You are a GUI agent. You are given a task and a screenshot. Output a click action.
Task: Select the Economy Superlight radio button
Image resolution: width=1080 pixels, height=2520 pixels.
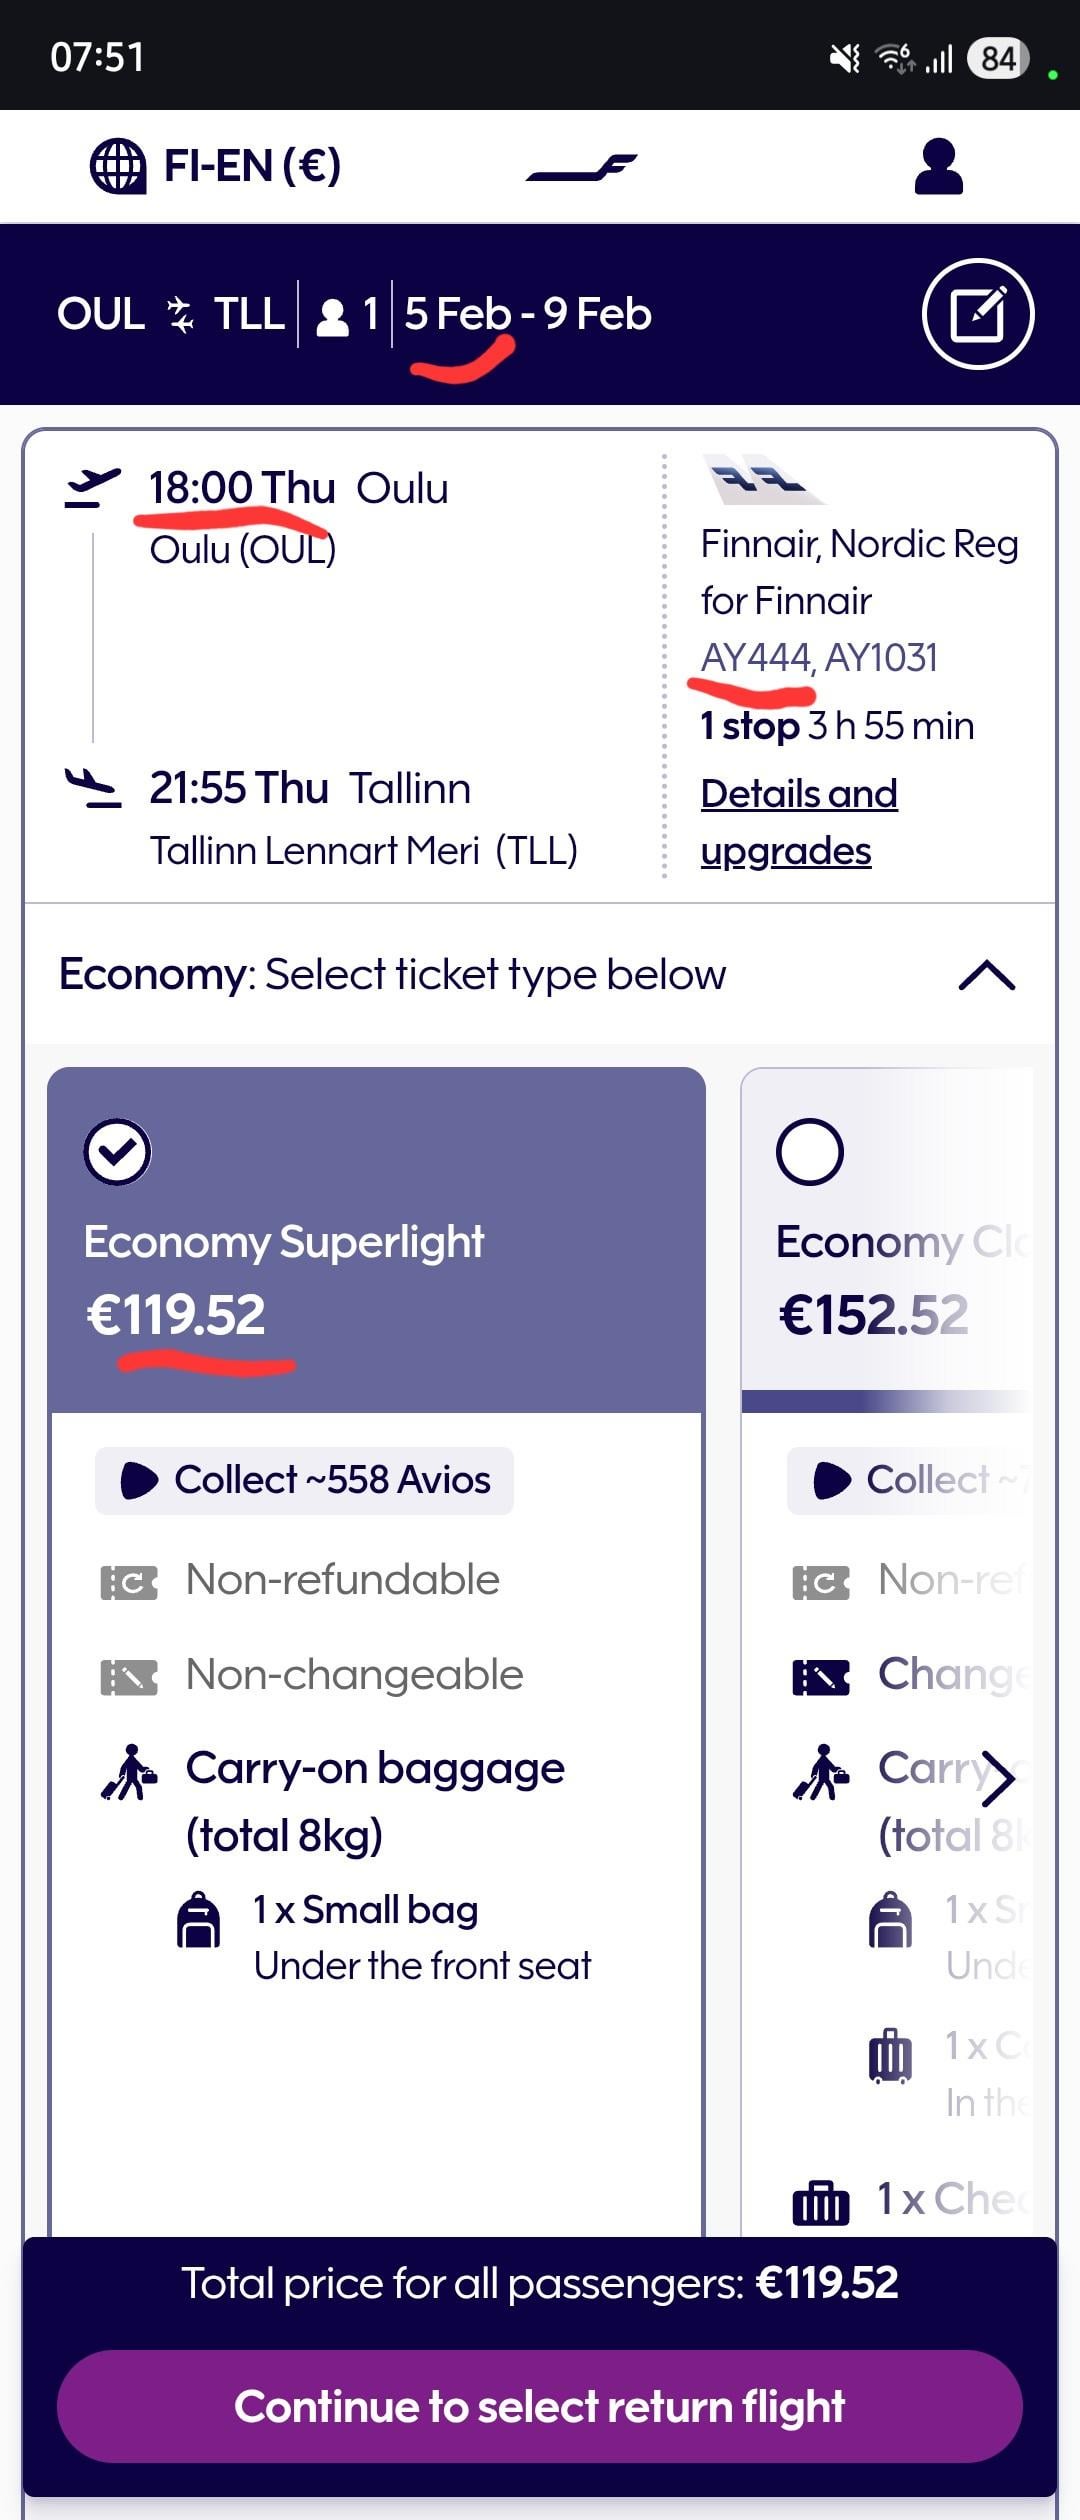point(117,1152)
